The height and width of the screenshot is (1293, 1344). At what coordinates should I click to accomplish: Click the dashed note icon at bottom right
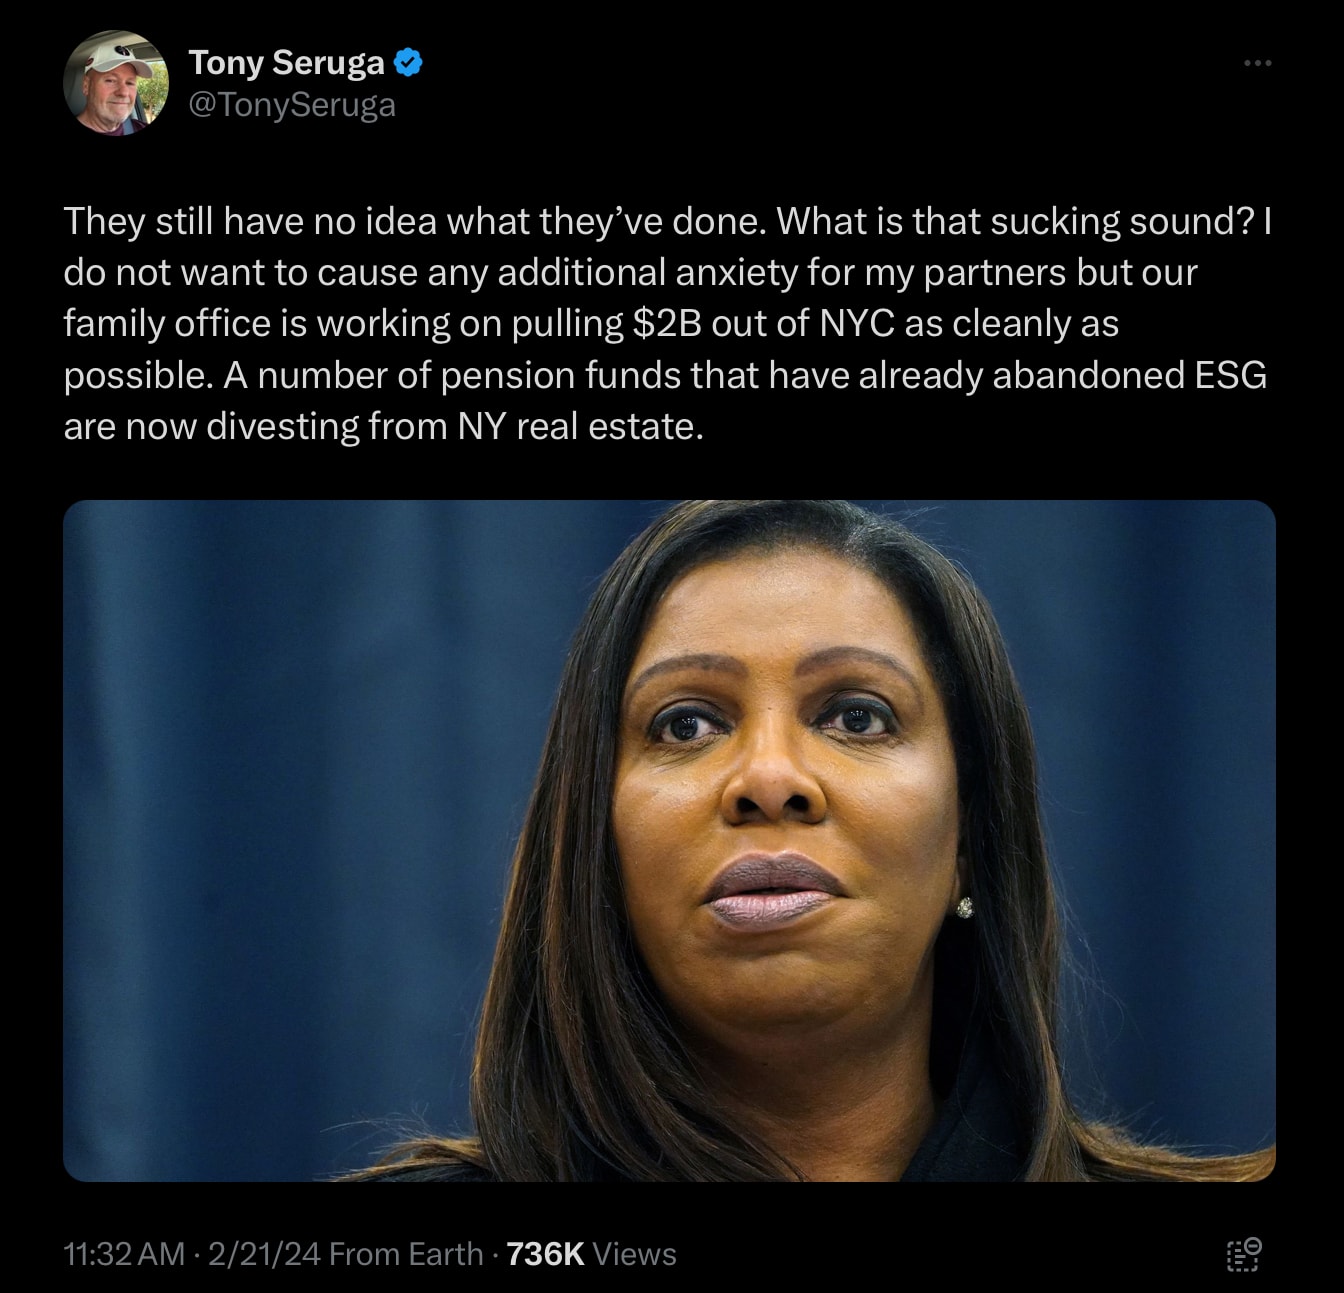tap(1244, 1254)
